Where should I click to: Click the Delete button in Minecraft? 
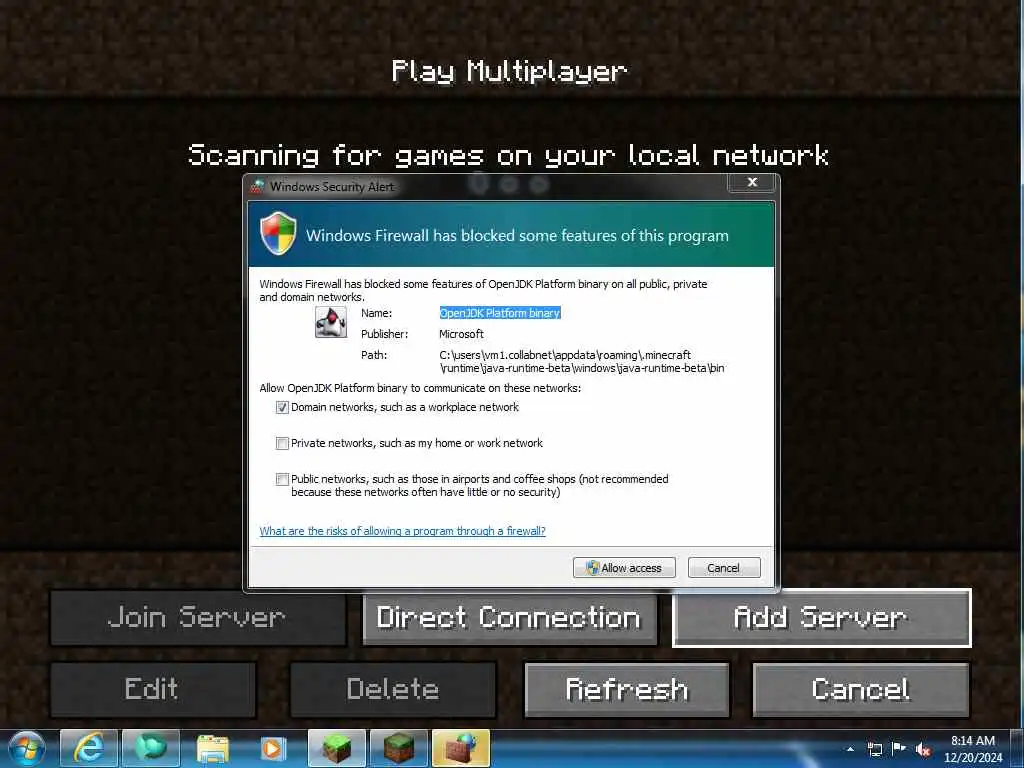[x=393, y=690]
